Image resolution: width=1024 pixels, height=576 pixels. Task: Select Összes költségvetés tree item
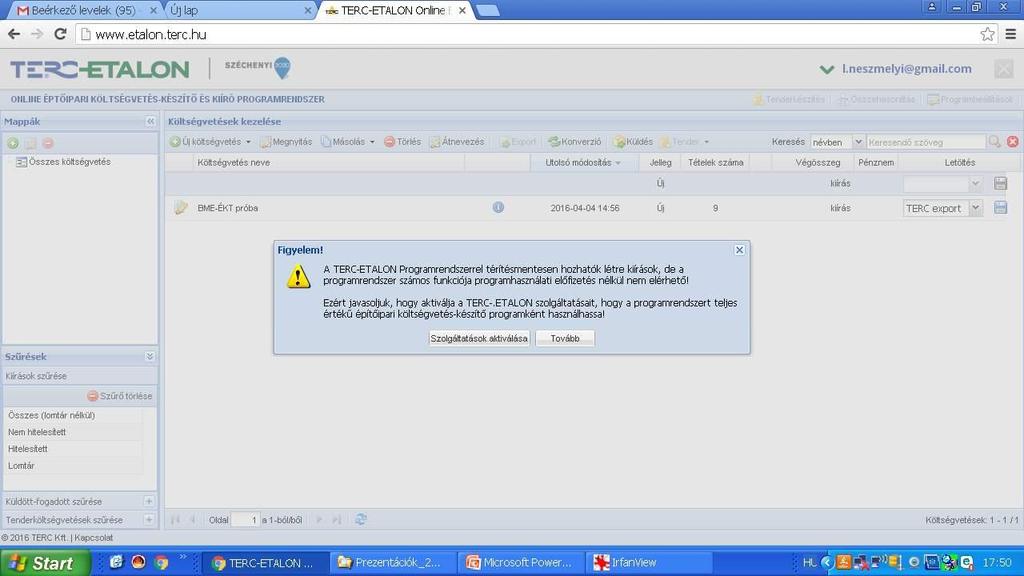tap(63, 162)
